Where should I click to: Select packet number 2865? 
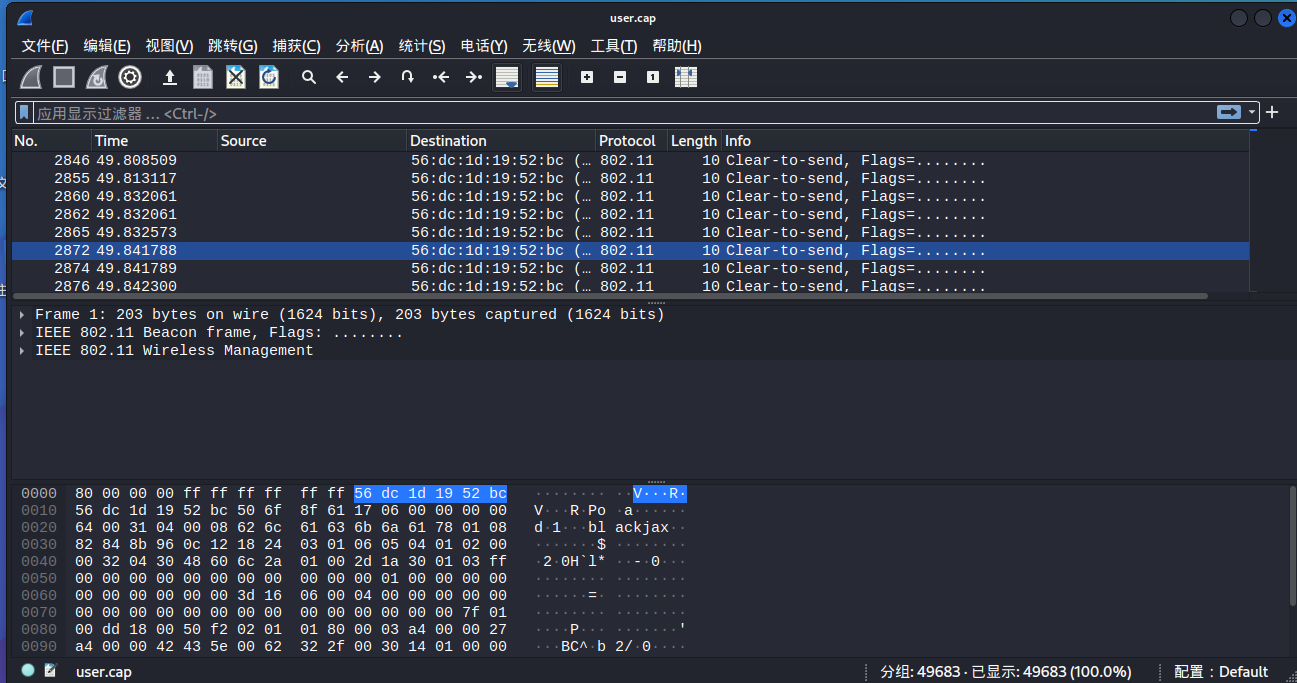click(630, 232)
